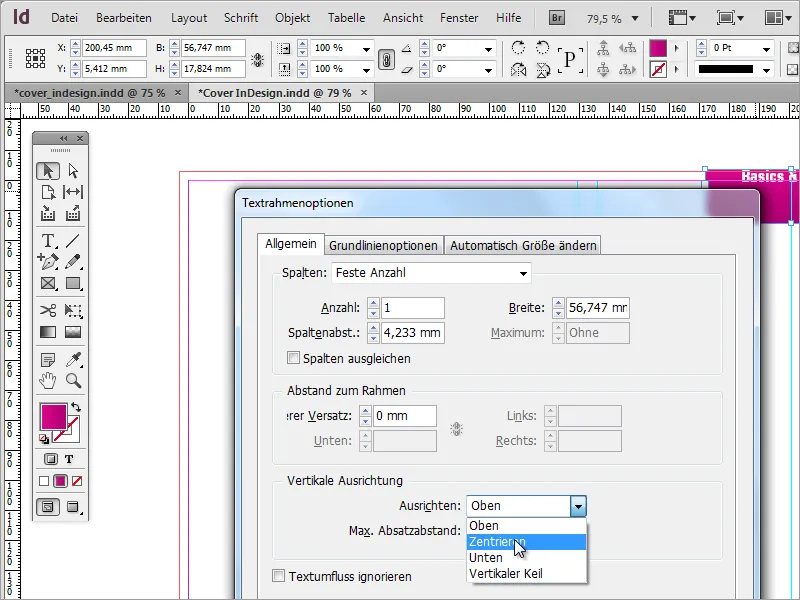Image resolution: width=800 pixels, height=600 pixels.
Task: Click the stroke none swatch in control bar
Action: [658, 69]
